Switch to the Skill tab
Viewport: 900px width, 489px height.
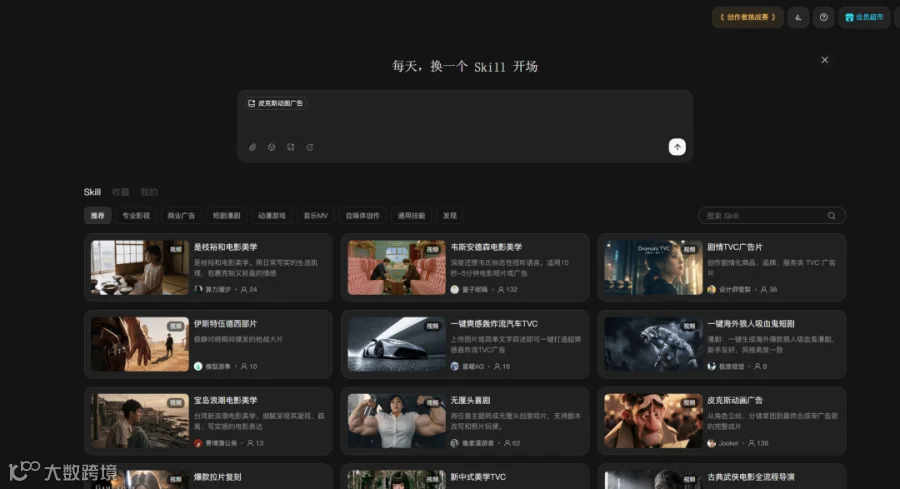click(x=92, y=192)
